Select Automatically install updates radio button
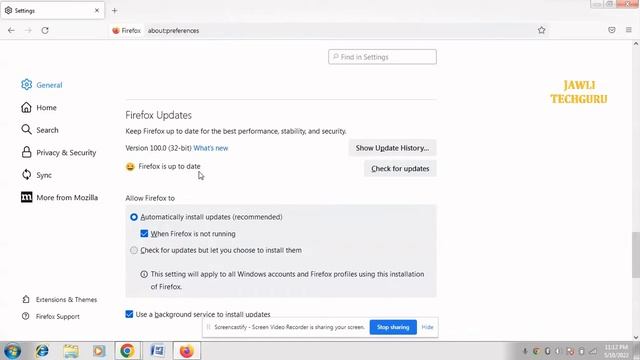This screenshot has height=360, width=640. (134, 217)
